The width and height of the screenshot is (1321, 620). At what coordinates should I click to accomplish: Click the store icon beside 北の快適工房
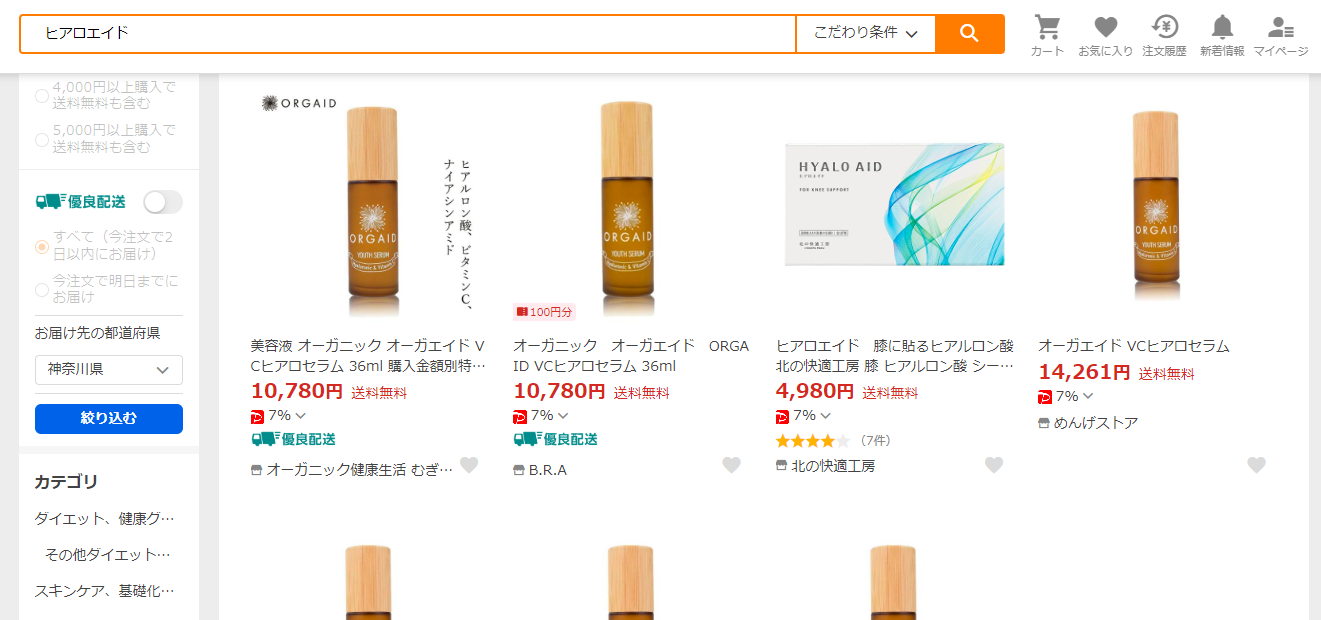click(x=781, y=466)
